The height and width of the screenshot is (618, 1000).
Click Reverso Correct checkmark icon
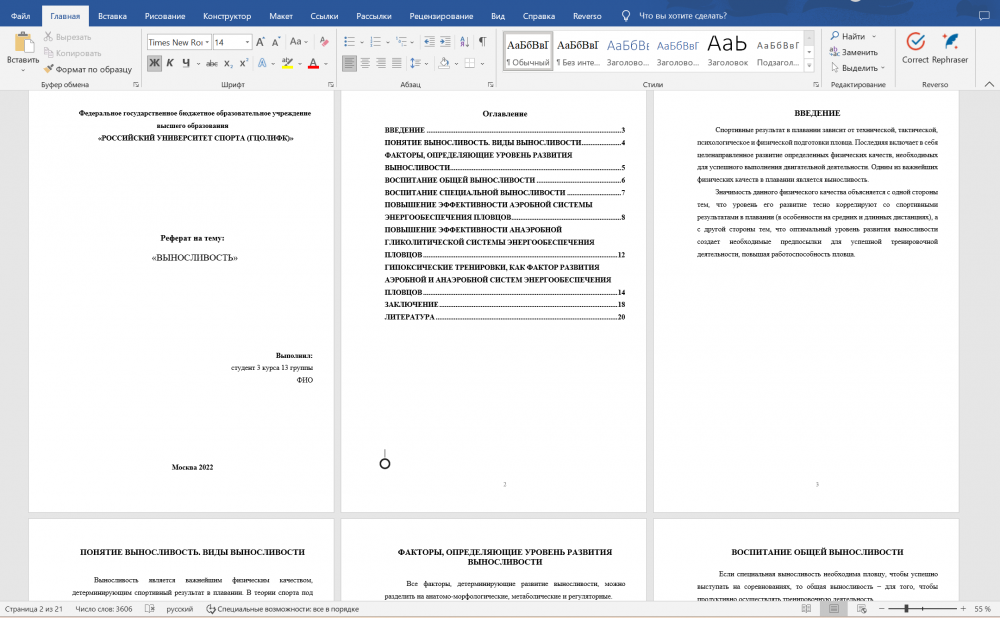click(x=915, y=42)
